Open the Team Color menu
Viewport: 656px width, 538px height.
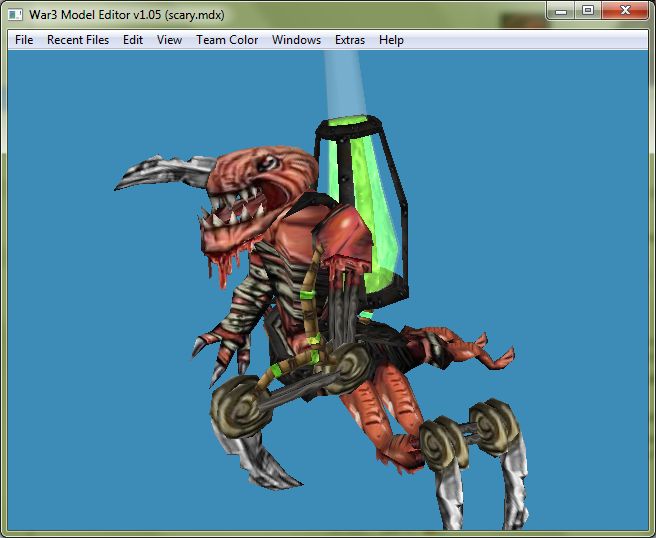coord(227,40)
